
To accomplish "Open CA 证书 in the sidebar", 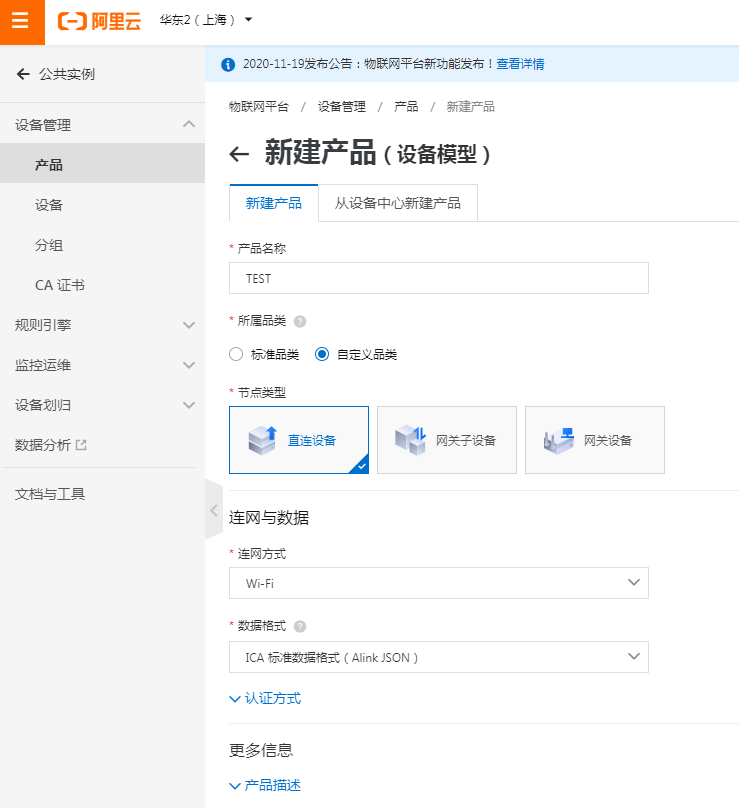I will pos(102,285).
